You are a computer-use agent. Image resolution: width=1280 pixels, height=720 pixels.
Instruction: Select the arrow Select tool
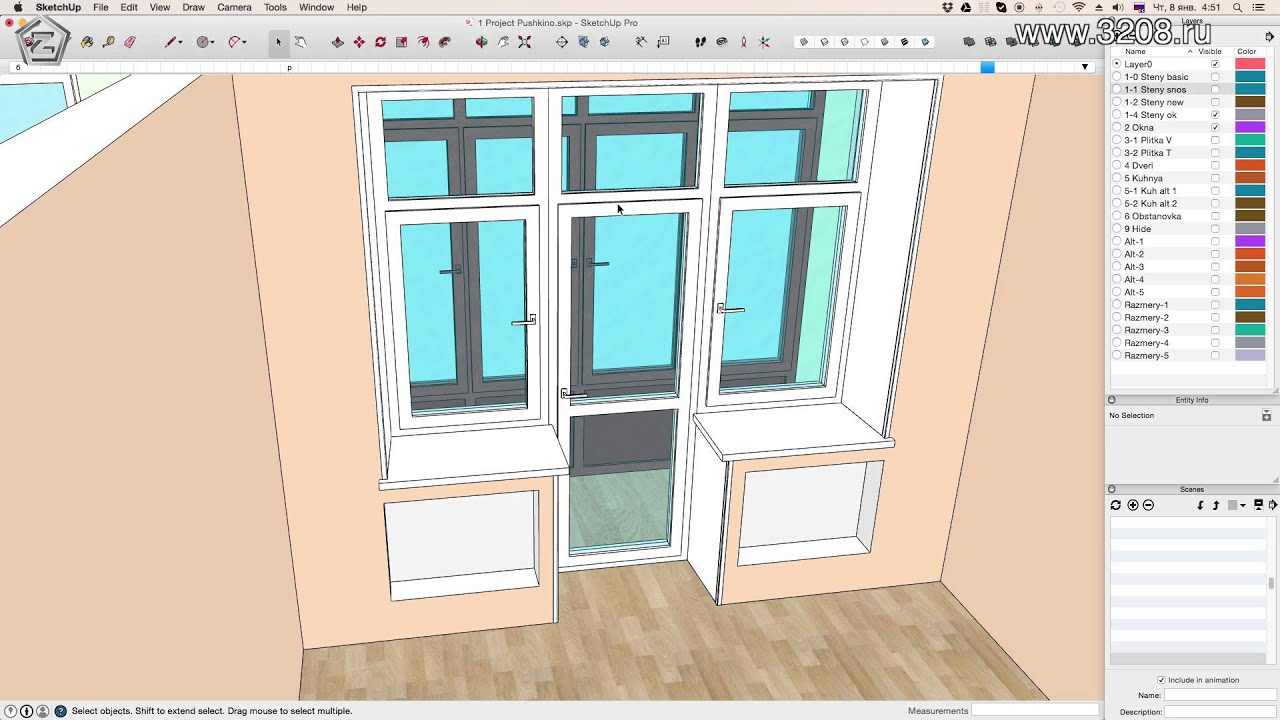(x=279, y=42)
